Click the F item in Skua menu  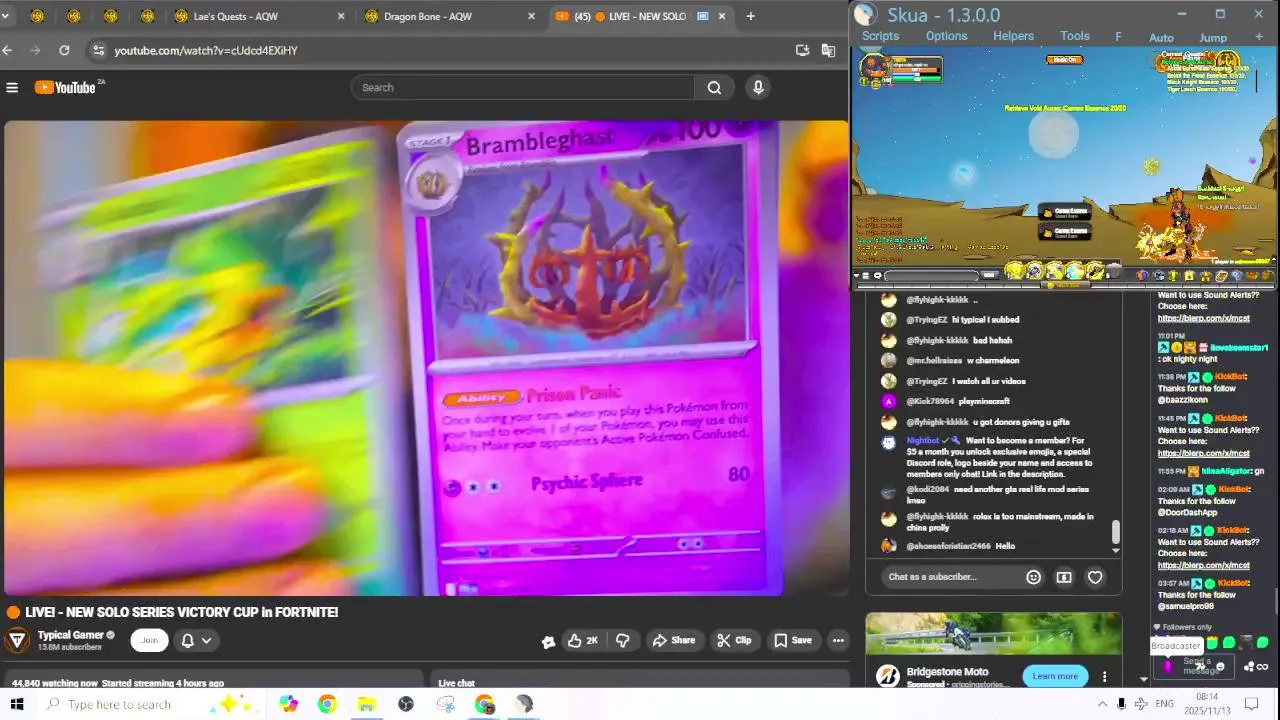[x=1118, y=37]
